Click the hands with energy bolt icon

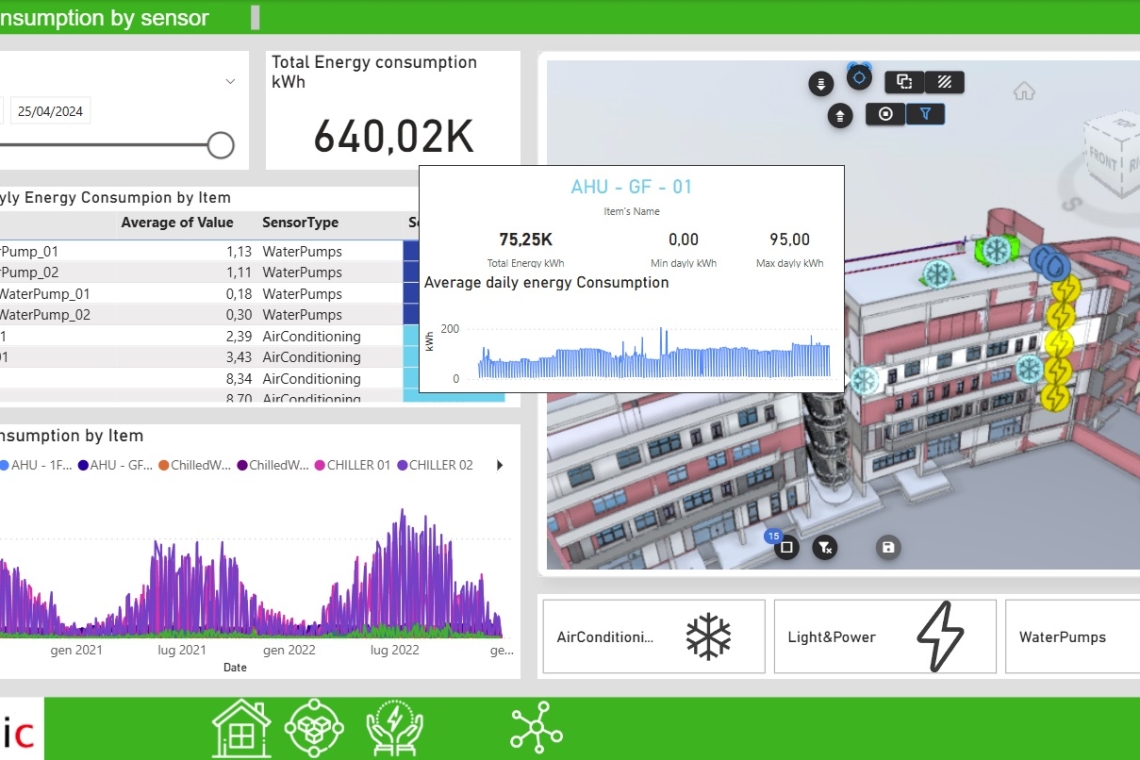pyautogui.click(x=394, y=728)
